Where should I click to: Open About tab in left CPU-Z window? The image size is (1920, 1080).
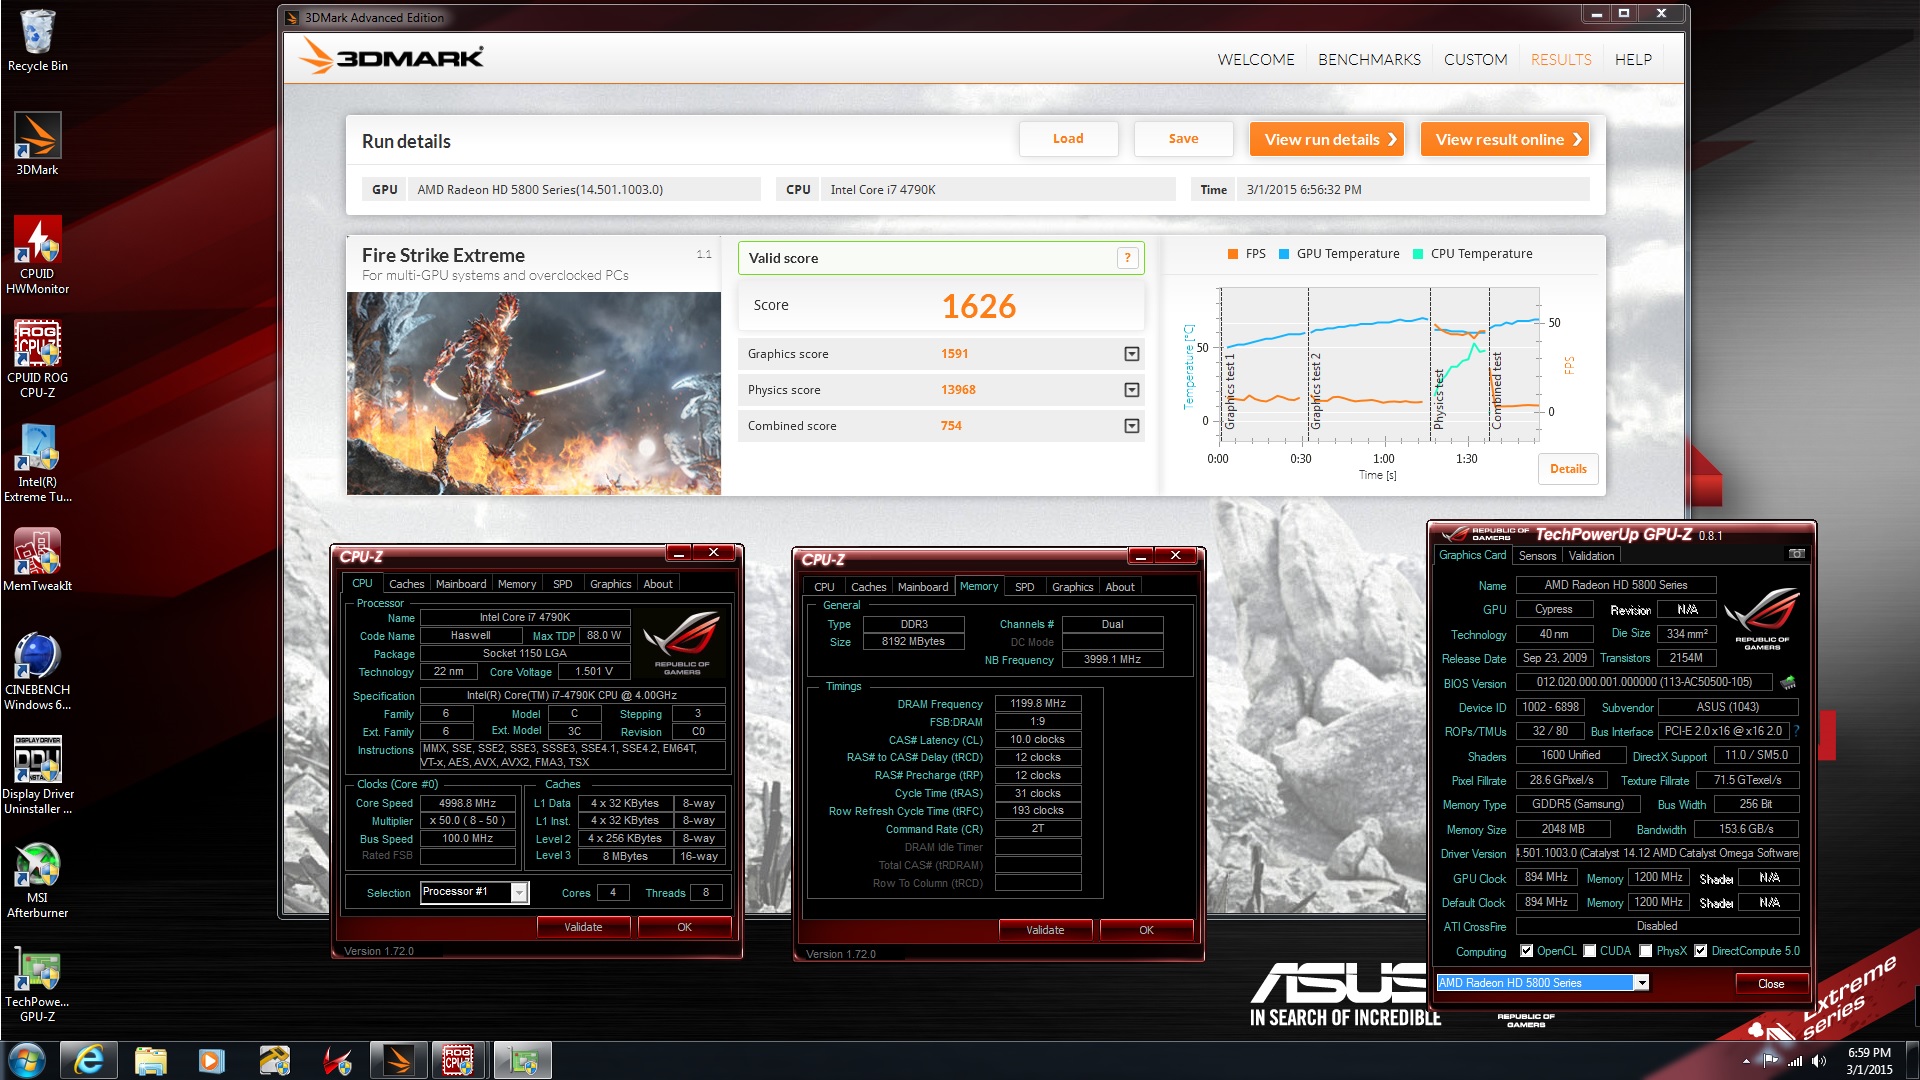click(658, 584)
